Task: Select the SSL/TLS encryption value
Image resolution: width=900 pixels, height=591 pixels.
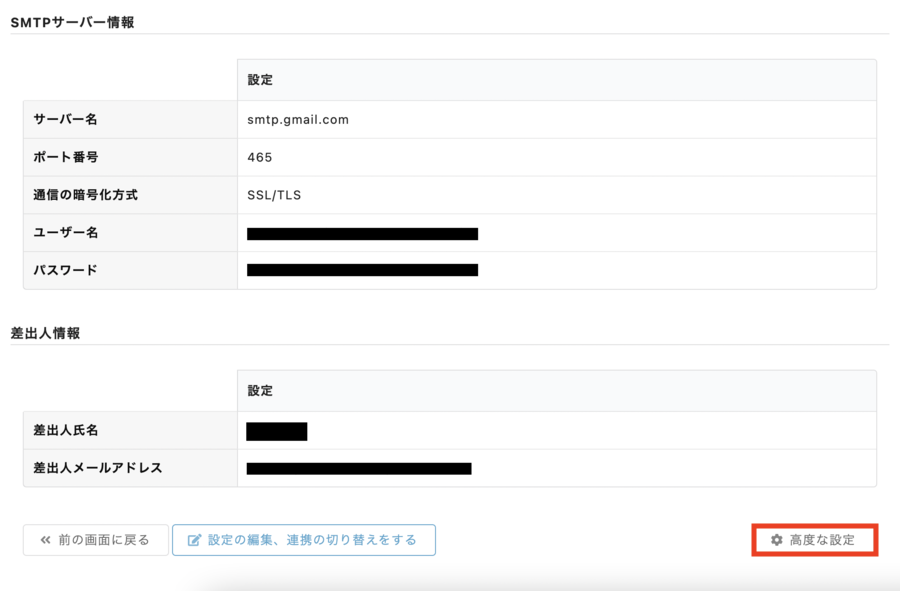Action: pyautogui.click(x=274, y=195)
